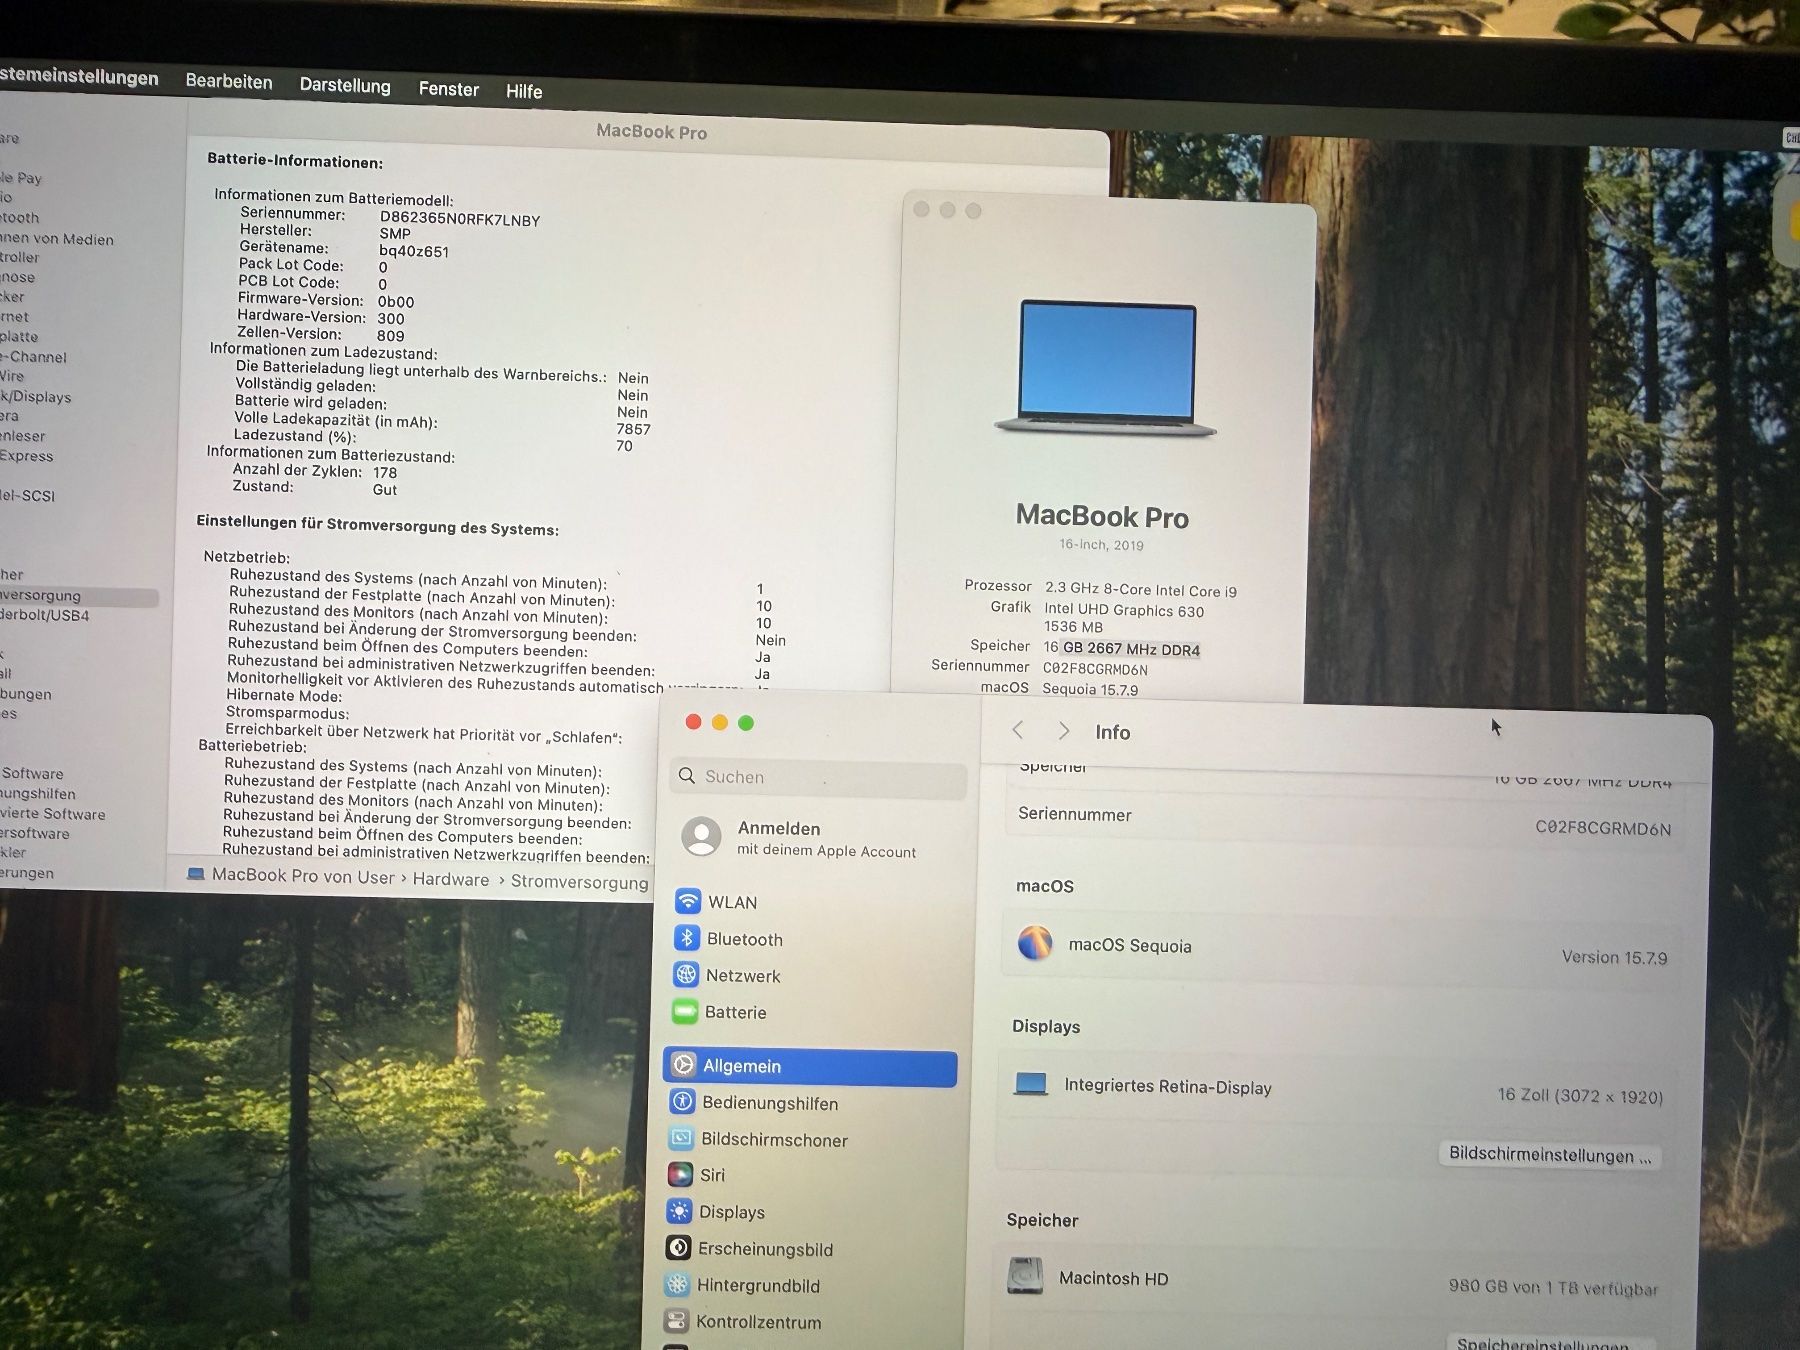Click Stromversorgung in the path bar
Image resolution: width=1800 pixels, height=1350 pixels.
point(579,882)
